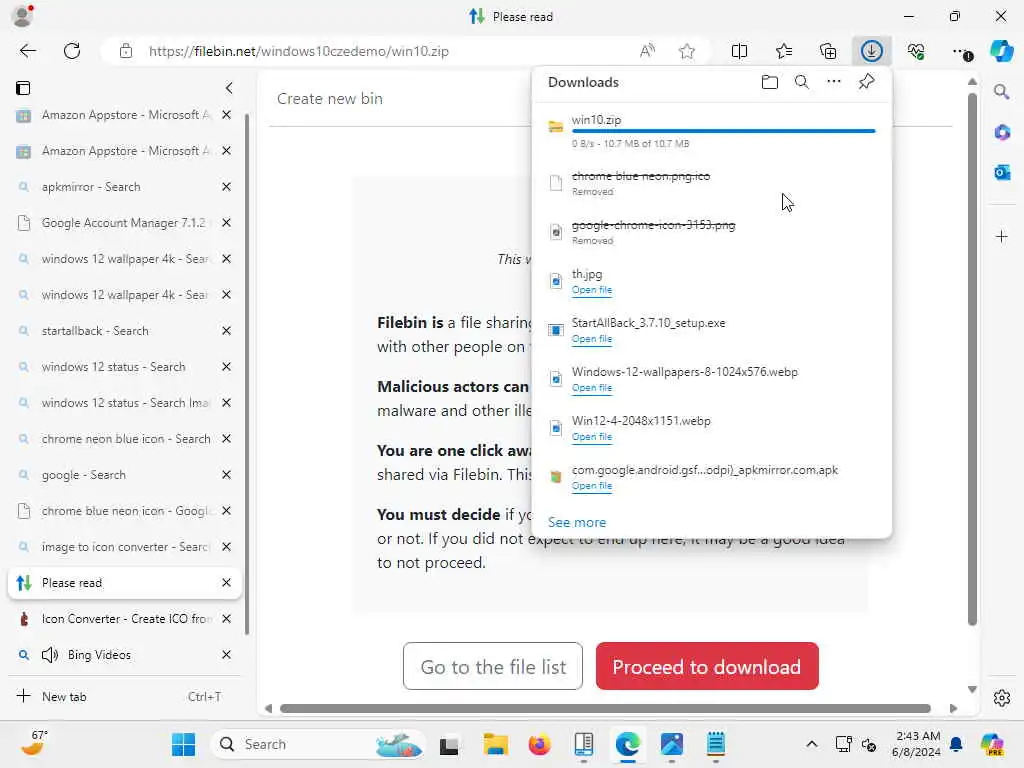The image size is (1024, 768).
Task: Select win10.zip download entry
Action: pyautogui.click(x=712, y=130)
